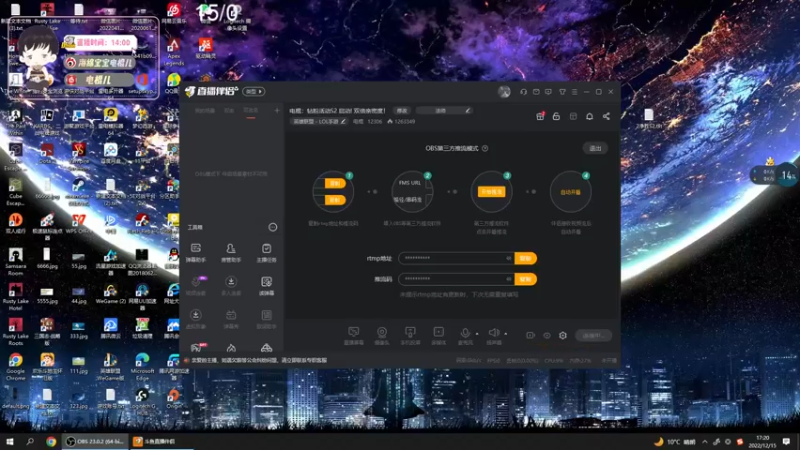
Task: Click the share icon
Action: click(606, 116)
